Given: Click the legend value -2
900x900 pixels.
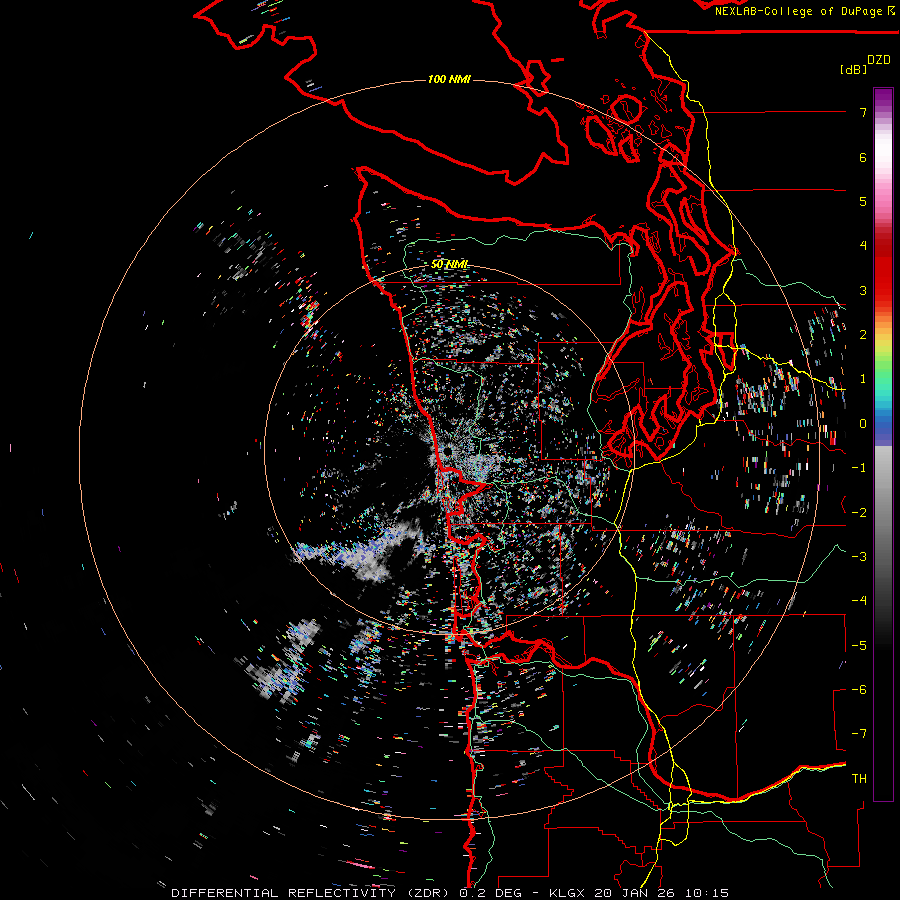Looking at the screenshot, I should (859, 512).
